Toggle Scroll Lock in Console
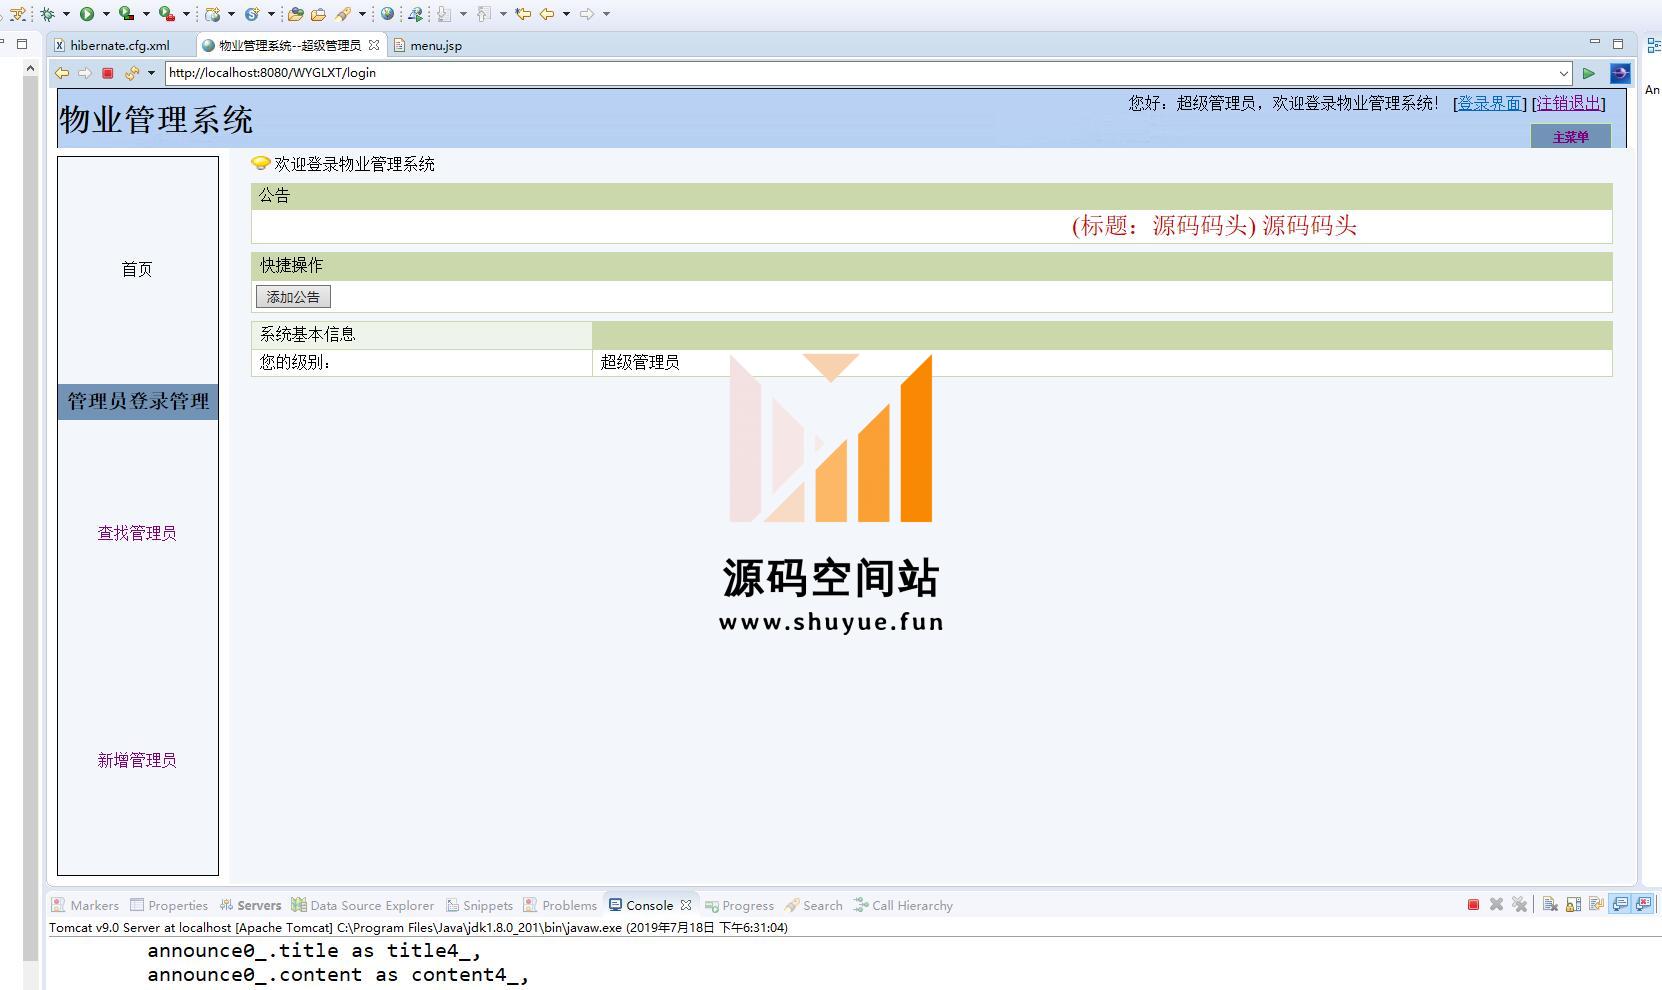 pyautogui.click(x=1573, y=904)
